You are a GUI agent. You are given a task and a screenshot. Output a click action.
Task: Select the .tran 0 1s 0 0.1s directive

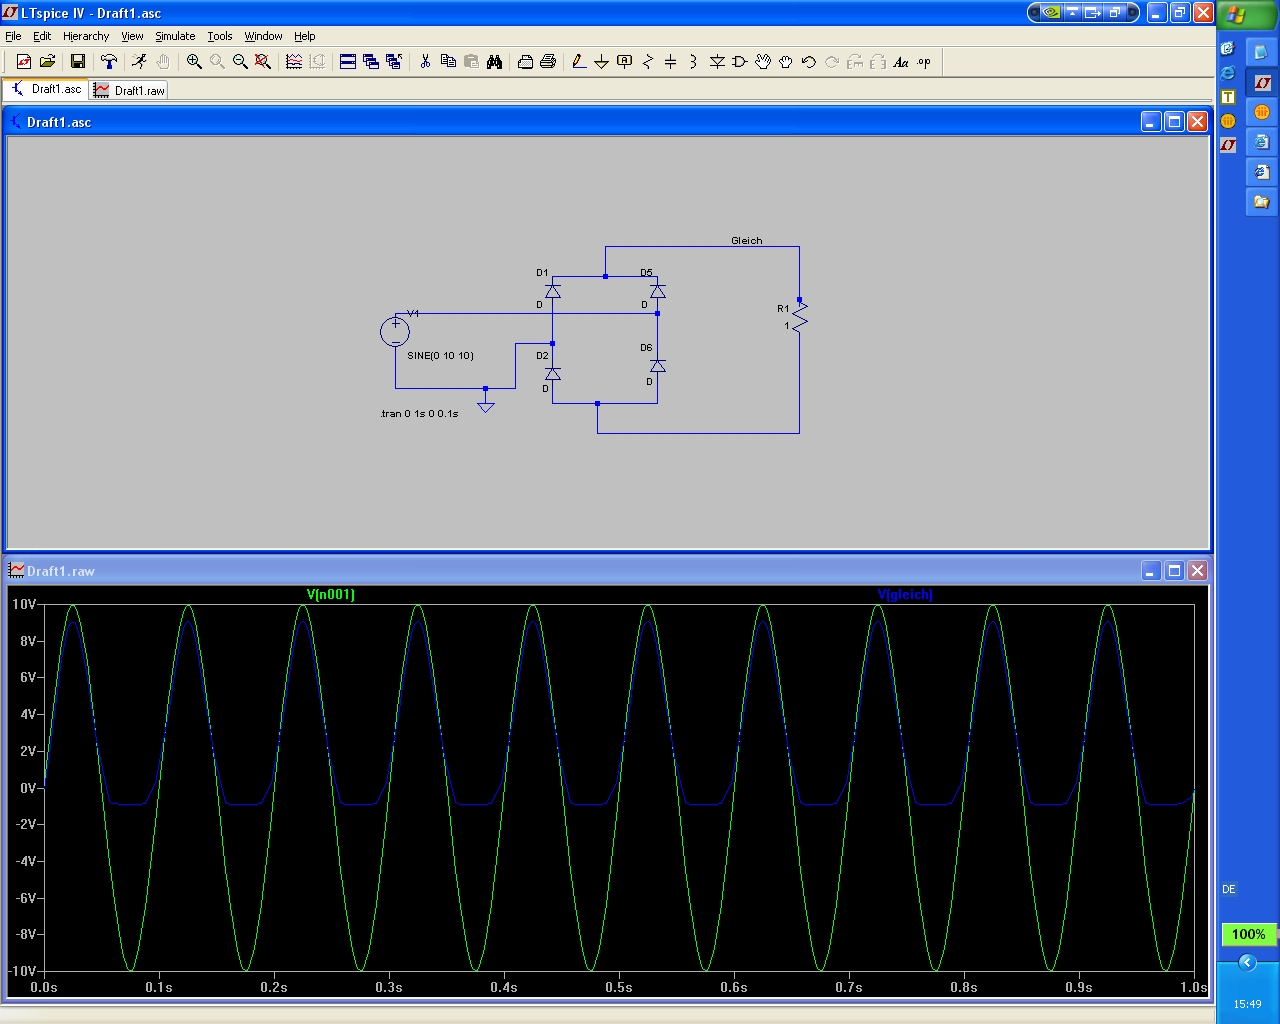420,413
